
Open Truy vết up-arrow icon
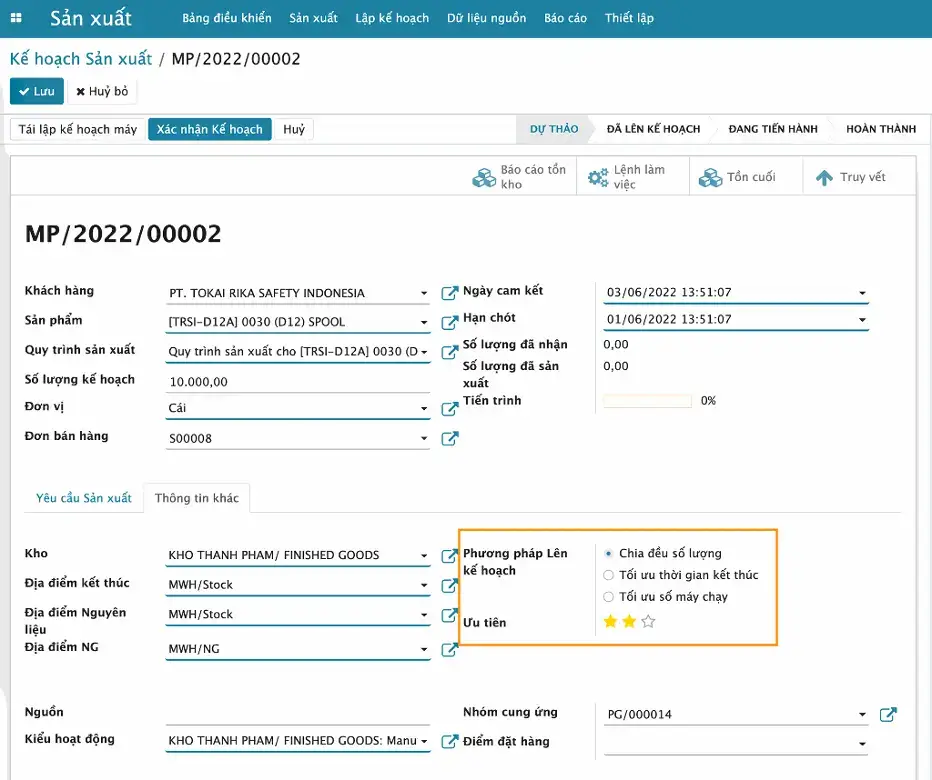coord(824,178)
